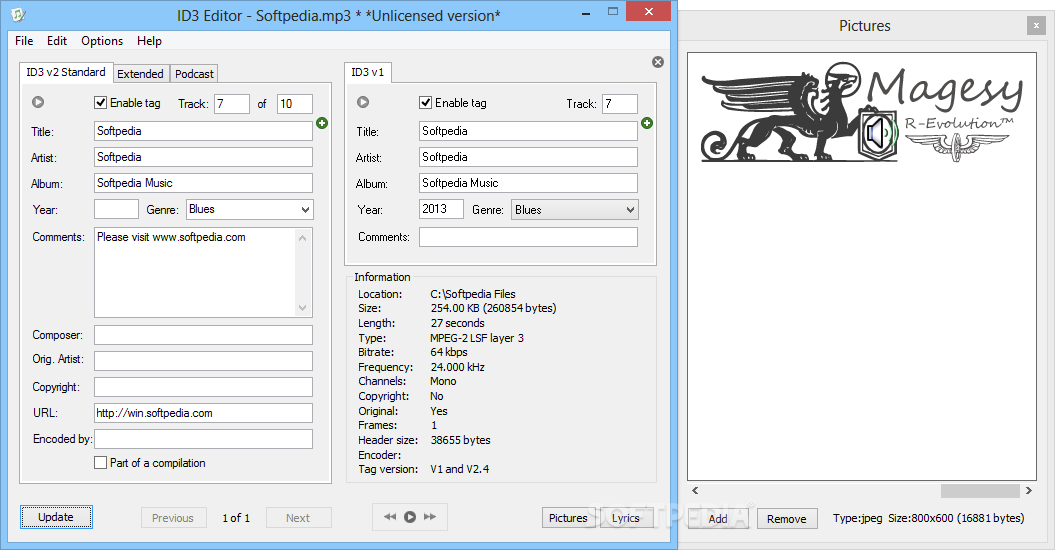Open the Help menu
Viewport: 1055px width, 550px height.
(x=149, y=40)
